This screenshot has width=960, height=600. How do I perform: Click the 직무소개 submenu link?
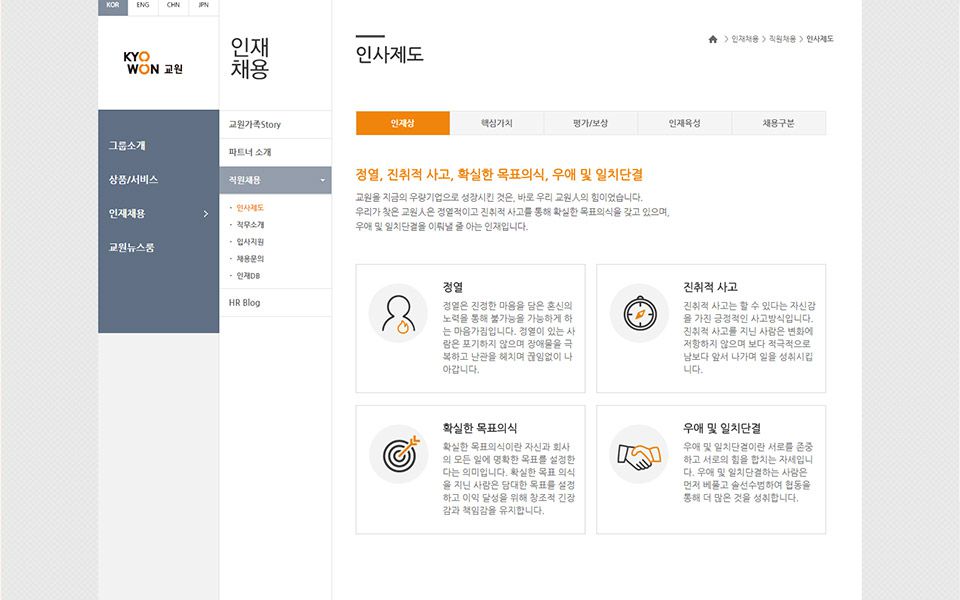pos(250,225)
